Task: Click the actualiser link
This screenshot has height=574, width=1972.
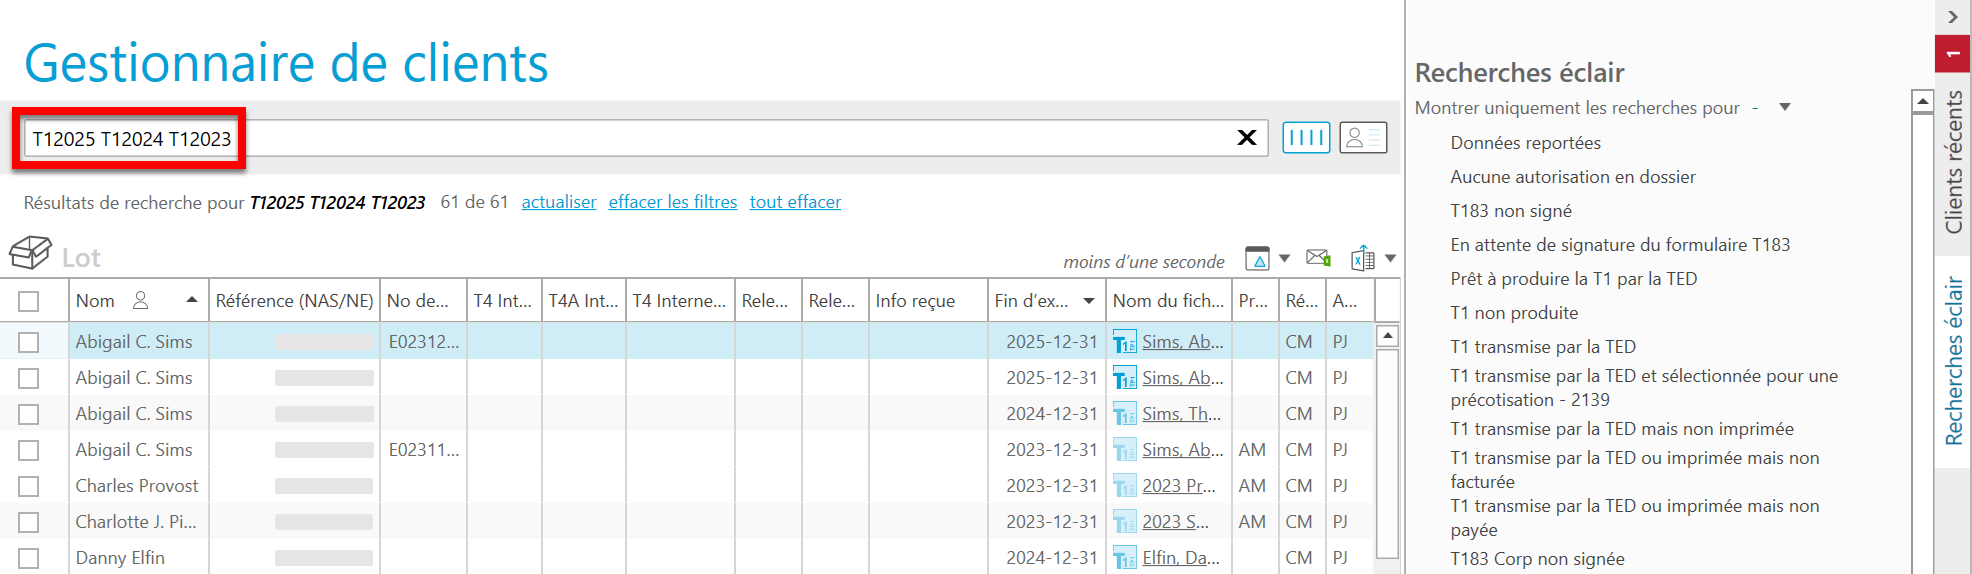Action: click(x=558, y=202)
